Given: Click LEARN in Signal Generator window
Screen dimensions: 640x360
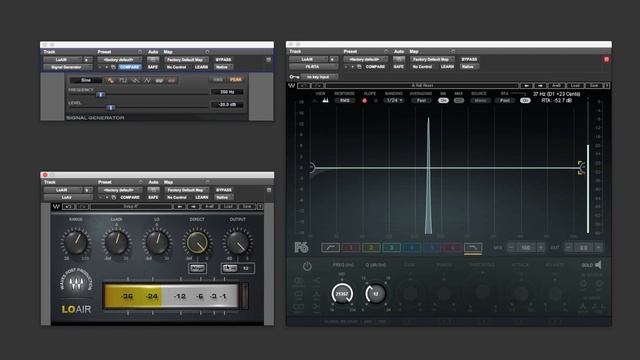Looking at the screenshot, I should [x=201, y=67].
